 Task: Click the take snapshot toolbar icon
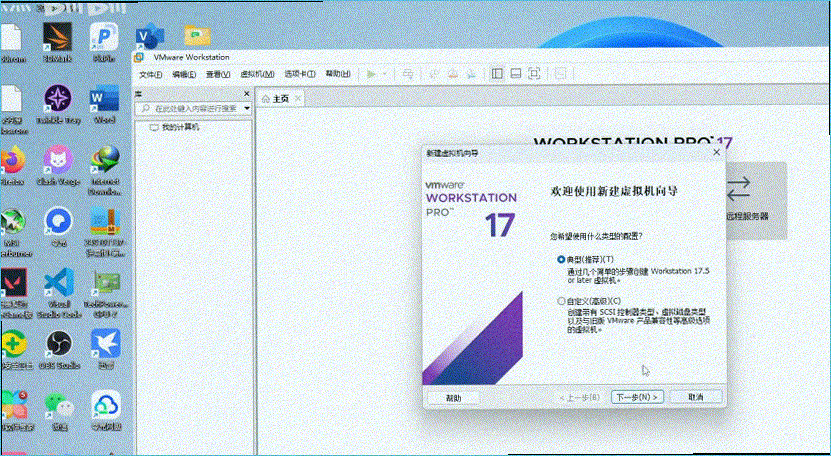pos(434,74)
